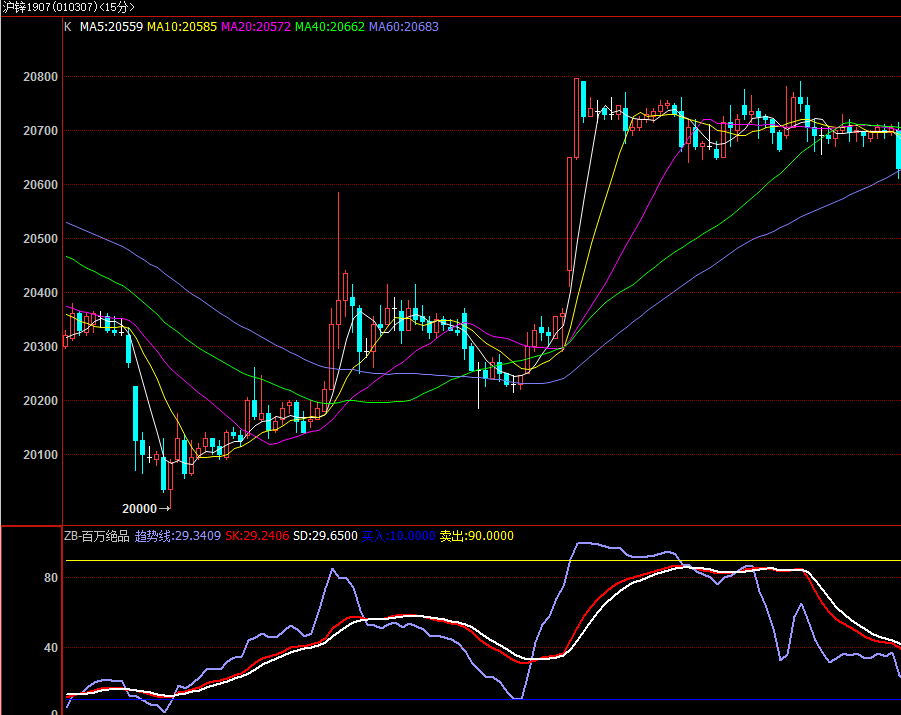901x715 pixels.
Task: Select the 卖出:90.0000 label
Action: 476,536
